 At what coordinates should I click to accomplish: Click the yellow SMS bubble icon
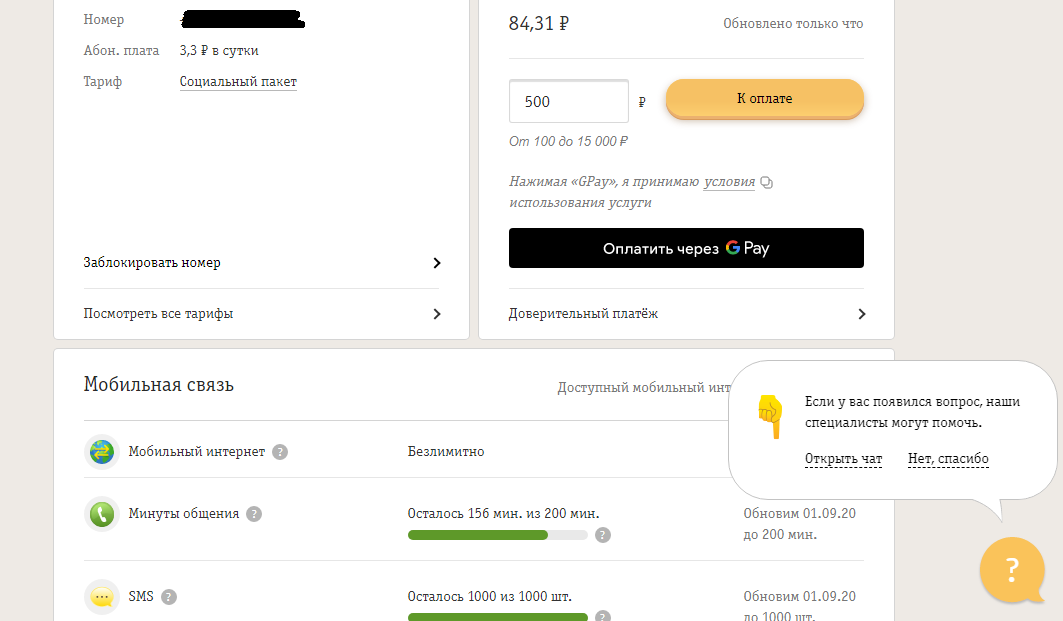(102, 597)
